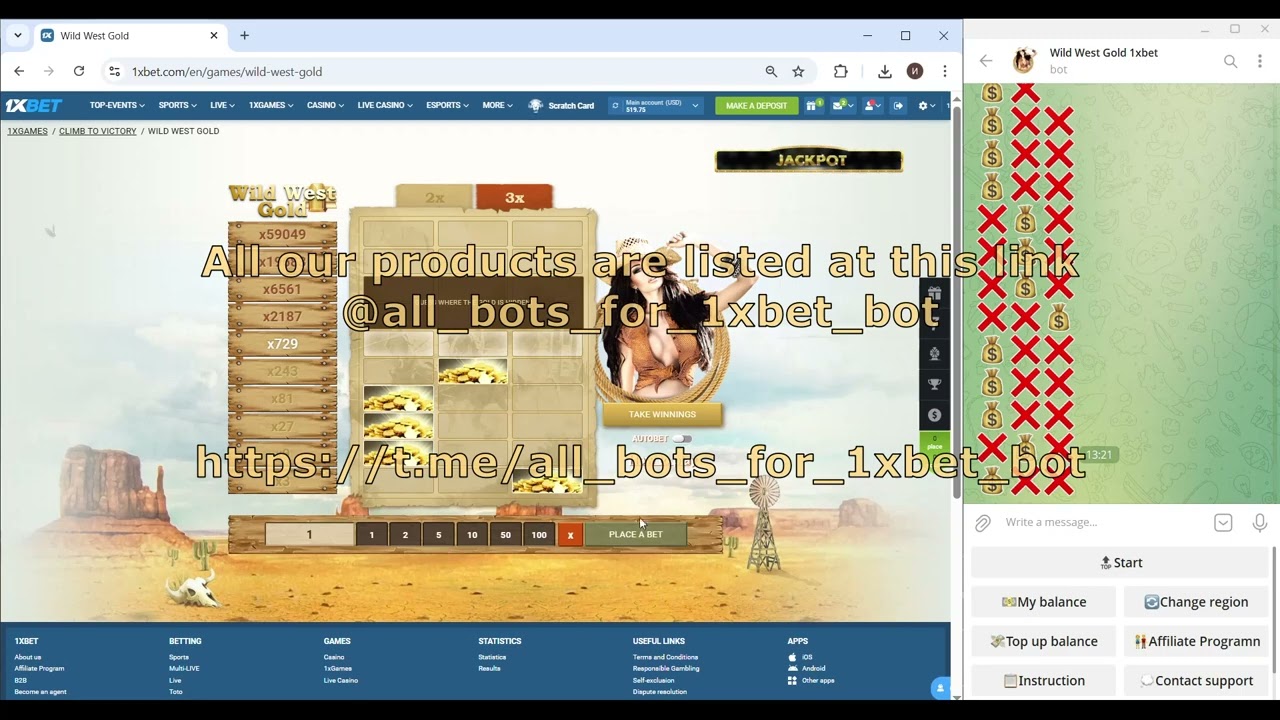Open the Main account dropdown
This screenshot has height=720, width=1280.
[695, 105]
